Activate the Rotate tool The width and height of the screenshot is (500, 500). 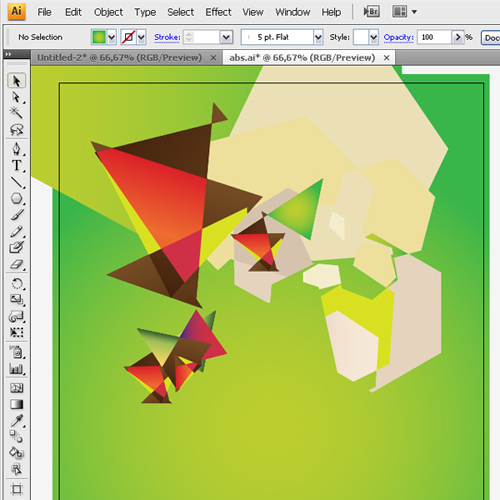pos(16,284)
